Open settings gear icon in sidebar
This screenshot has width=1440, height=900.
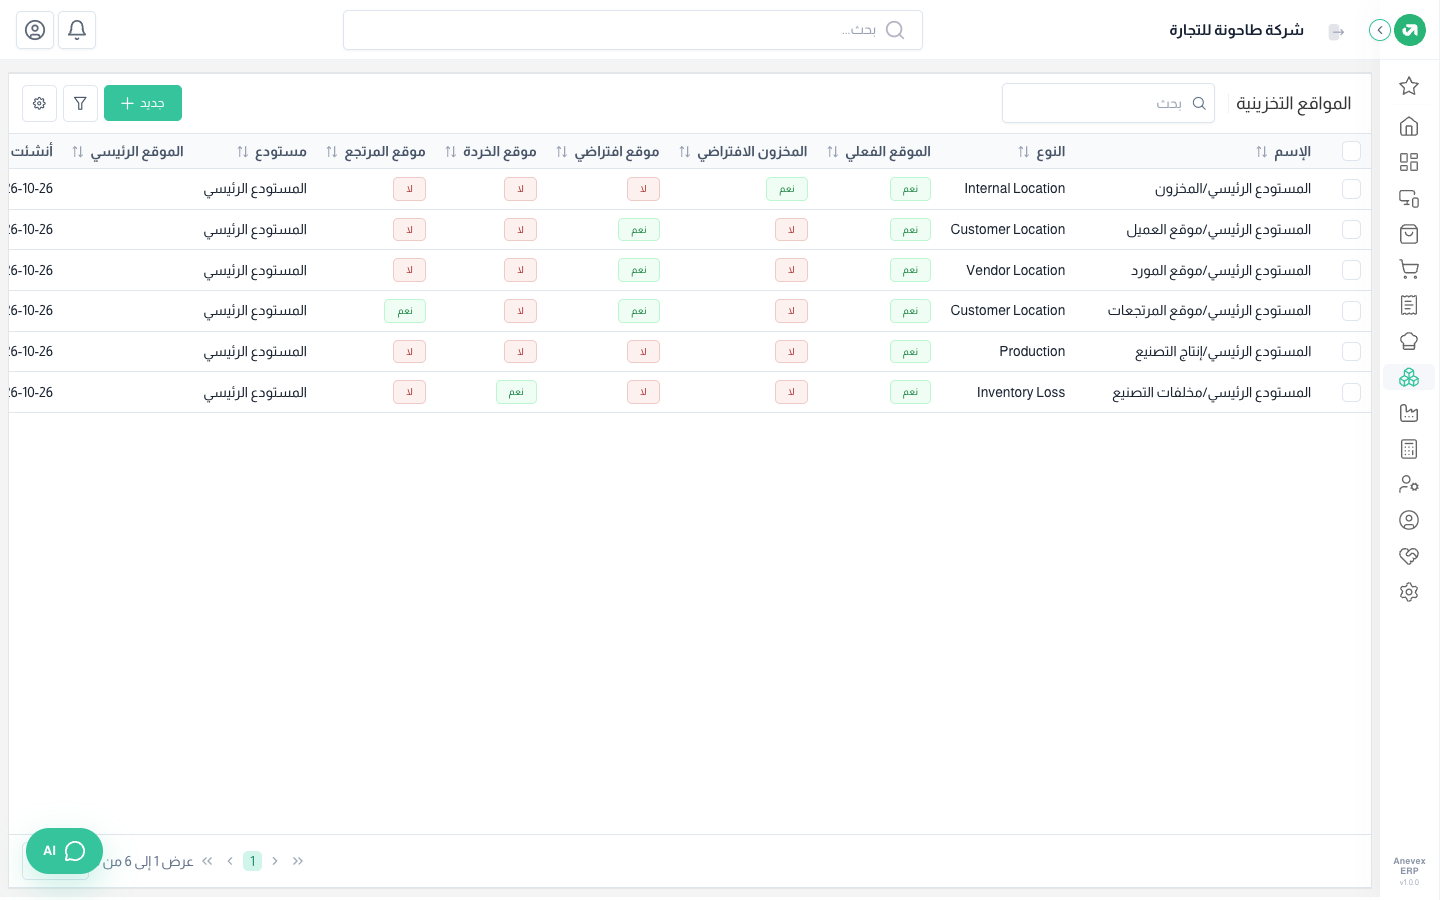(1409, 592)
